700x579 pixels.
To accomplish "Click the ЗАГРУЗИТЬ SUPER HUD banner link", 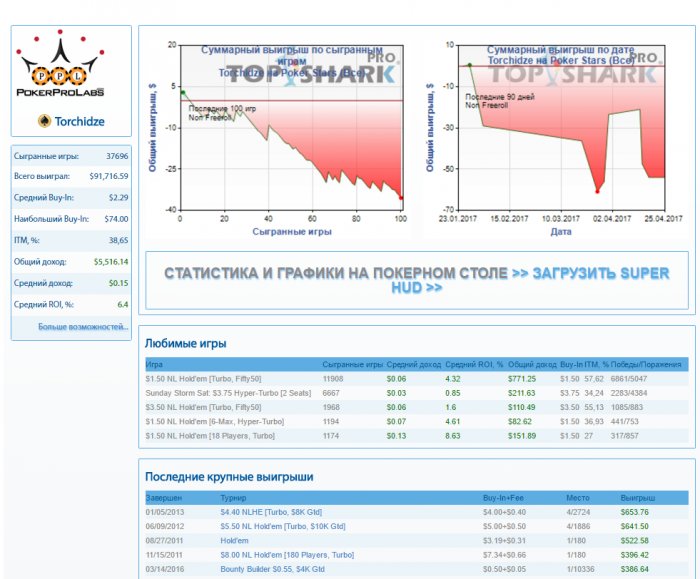I will tap(529, 280).
